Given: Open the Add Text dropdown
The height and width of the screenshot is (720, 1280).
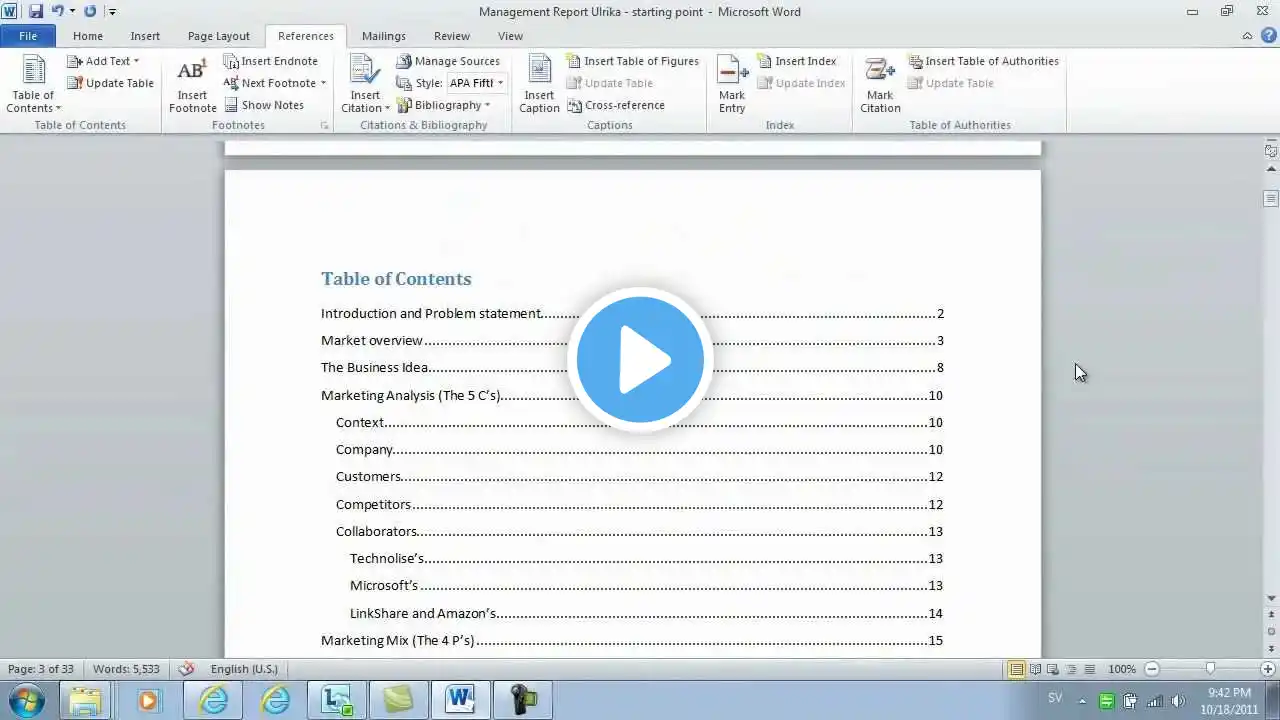Looking at the screenshot, I should 103,61.
